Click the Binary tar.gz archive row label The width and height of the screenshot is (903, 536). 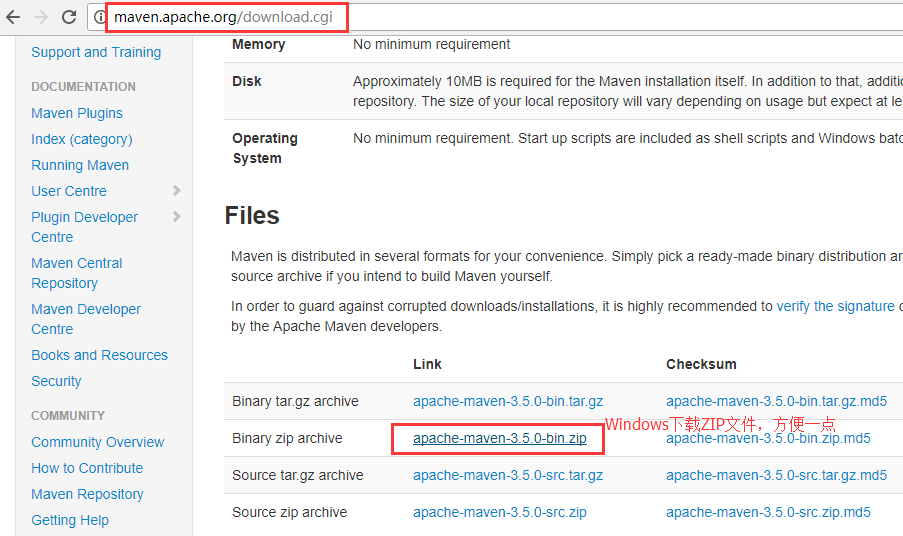(295, 401)
